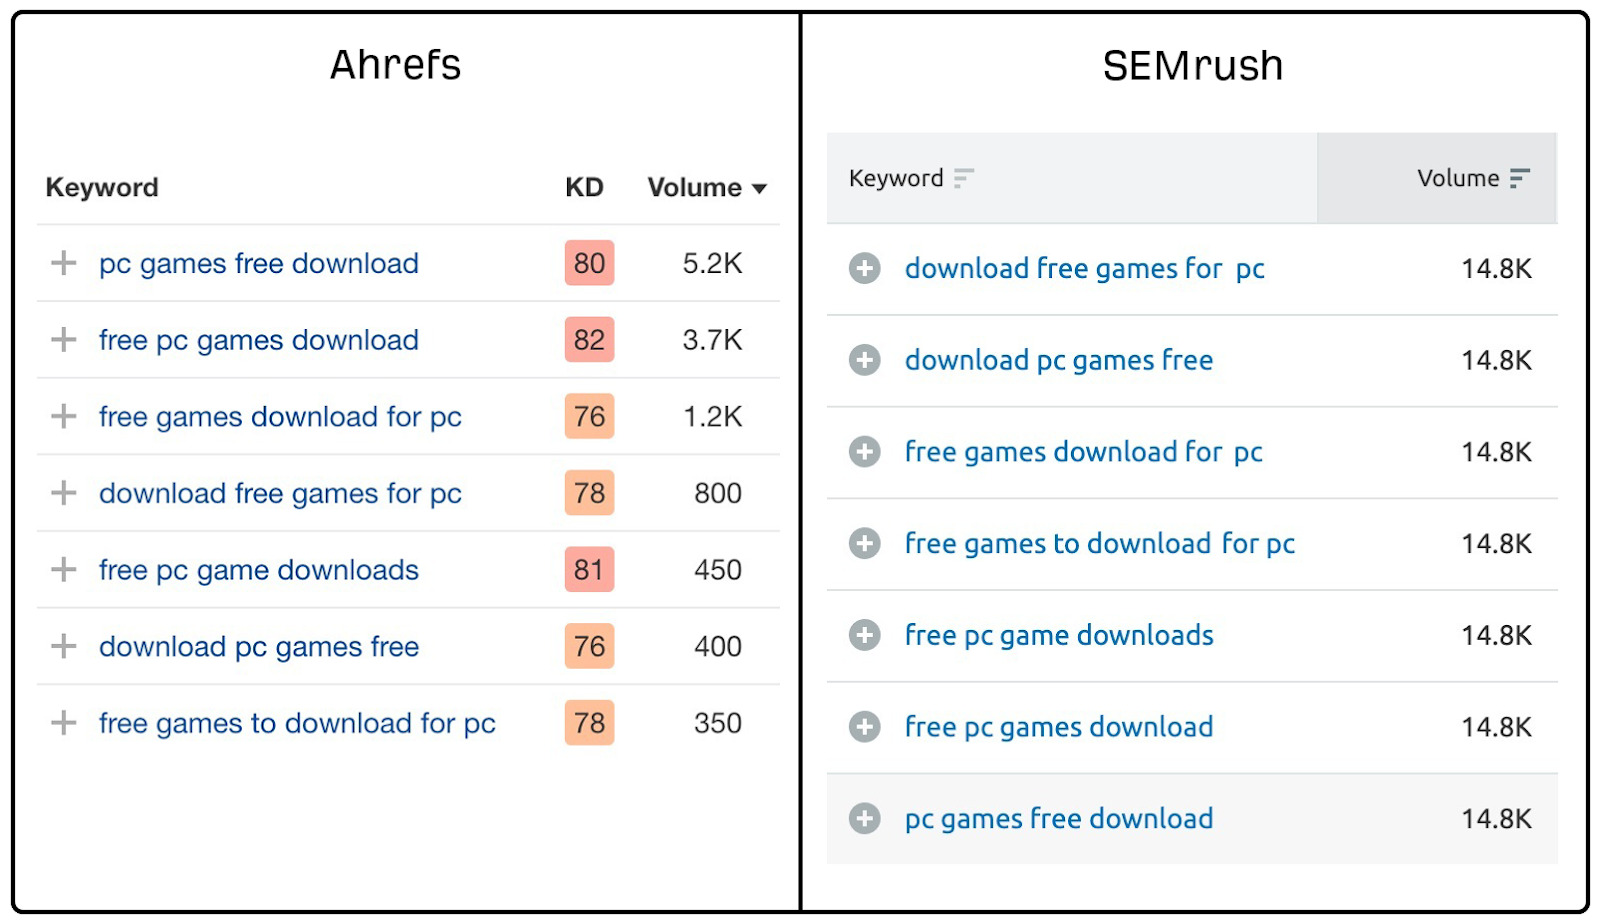Click the SEMrush Volume column sort icon
This screenshot has width=1600, height=924.
coord(1520,178)
